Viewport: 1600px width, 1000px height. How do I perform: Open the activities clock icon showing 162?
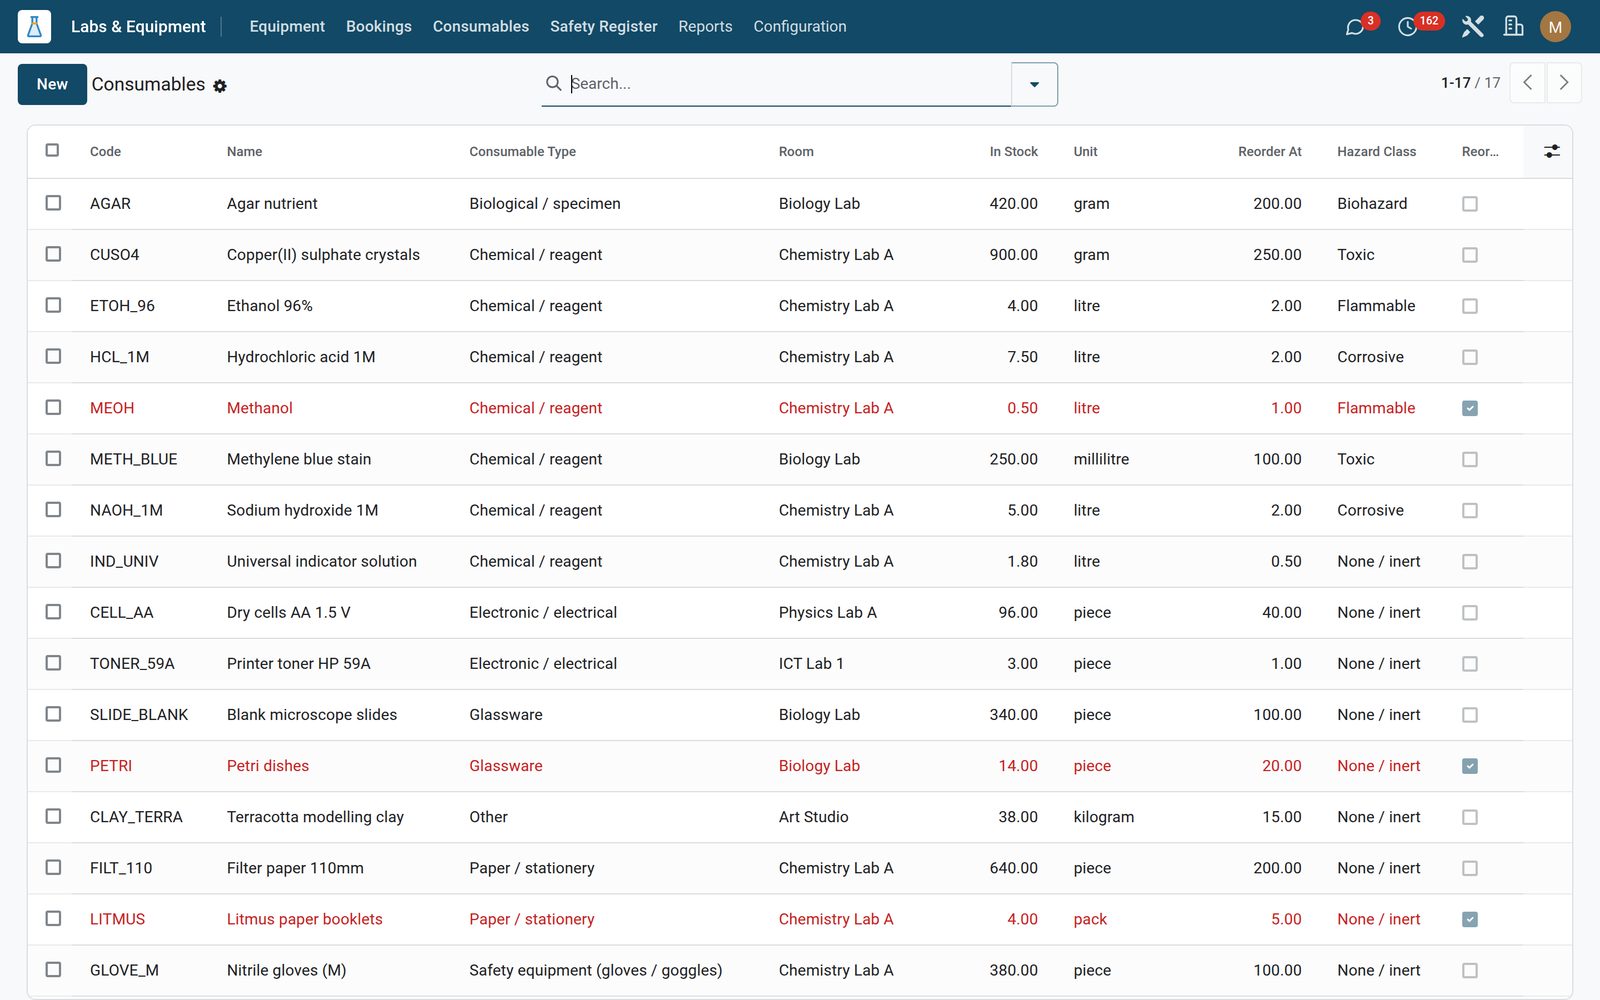pos(1407,27)
